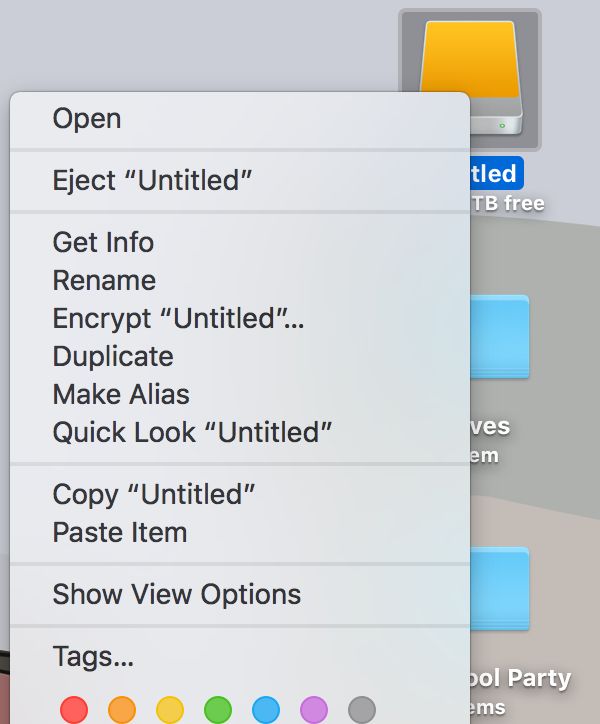
Task: Select Quick Look "Untitled"
Action: pyautogui.click(x=240, y=432)
